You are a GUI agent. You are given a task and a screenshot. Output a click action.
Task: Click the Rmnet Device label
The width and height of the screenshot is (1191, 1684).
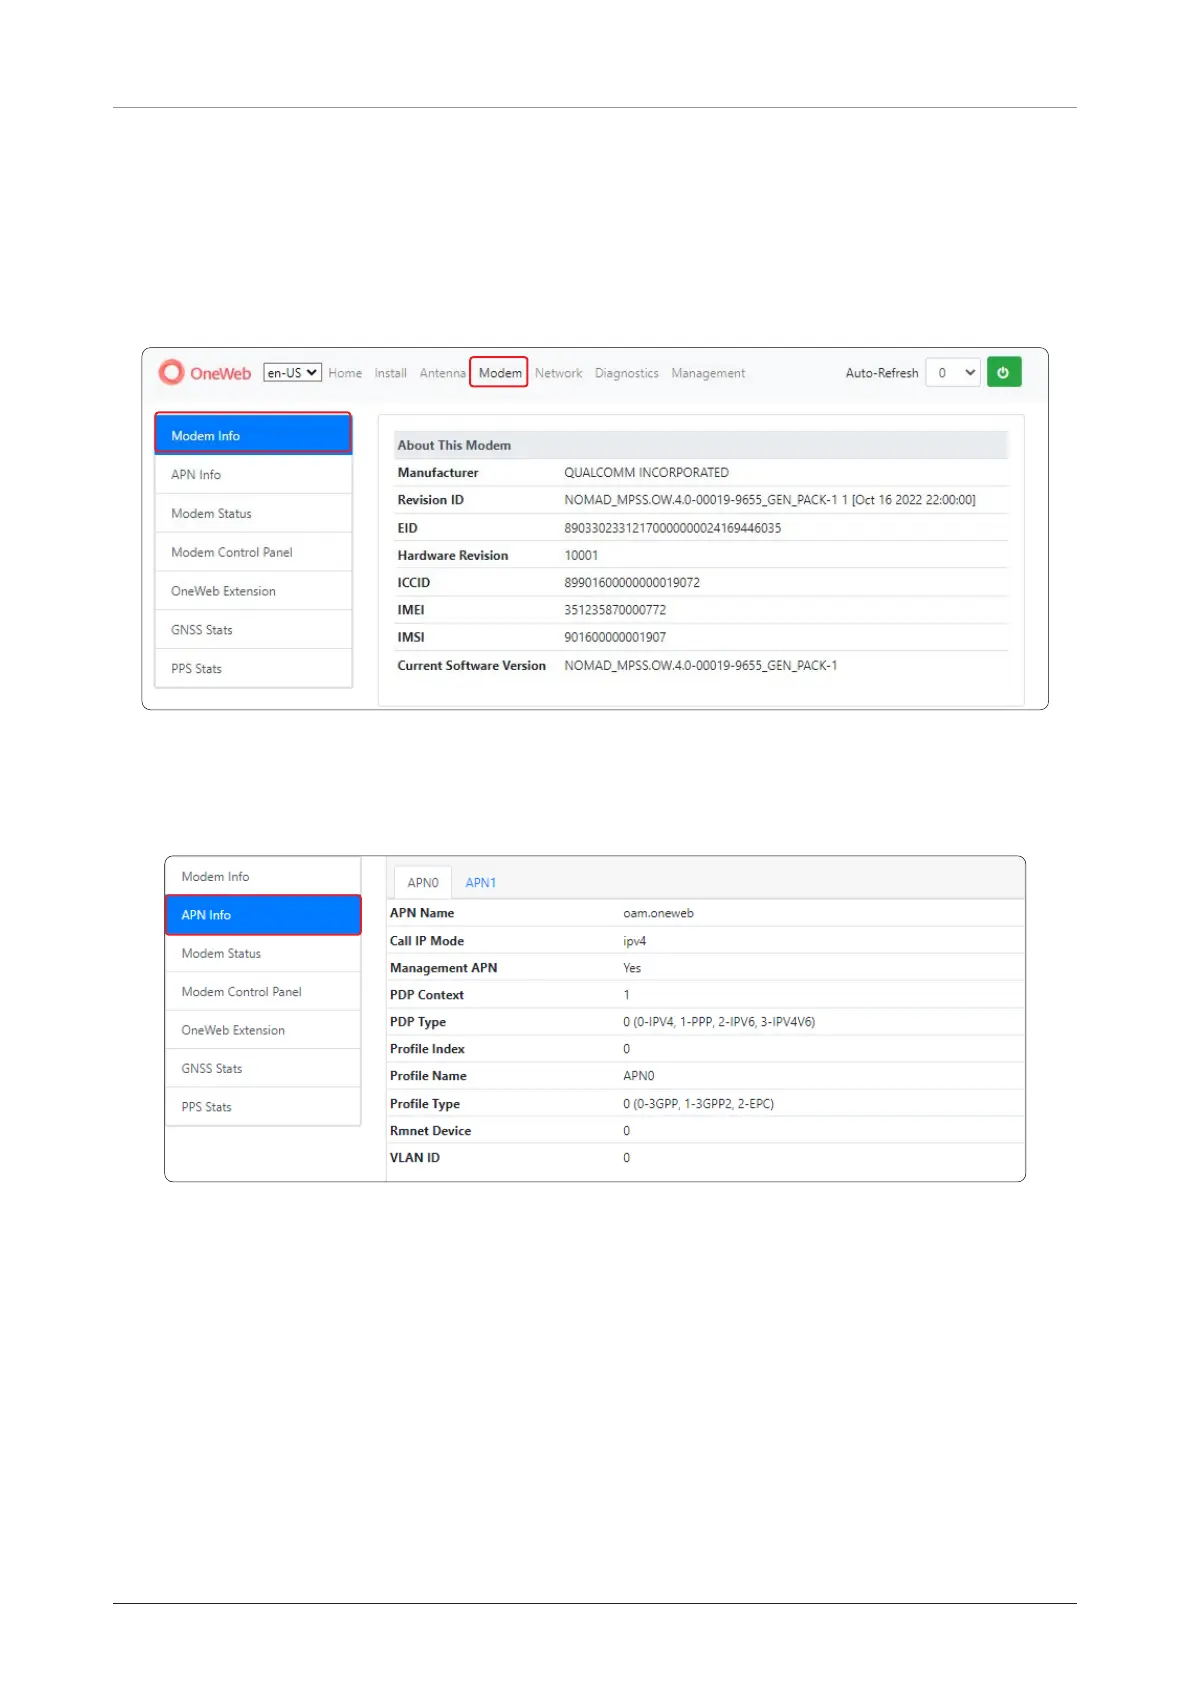coord(430,1131)
